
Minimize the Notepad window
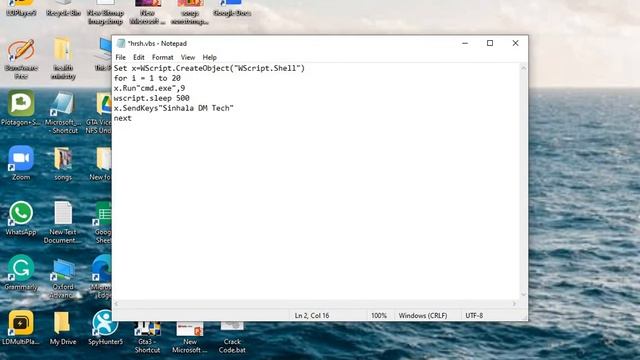[465, 43]
